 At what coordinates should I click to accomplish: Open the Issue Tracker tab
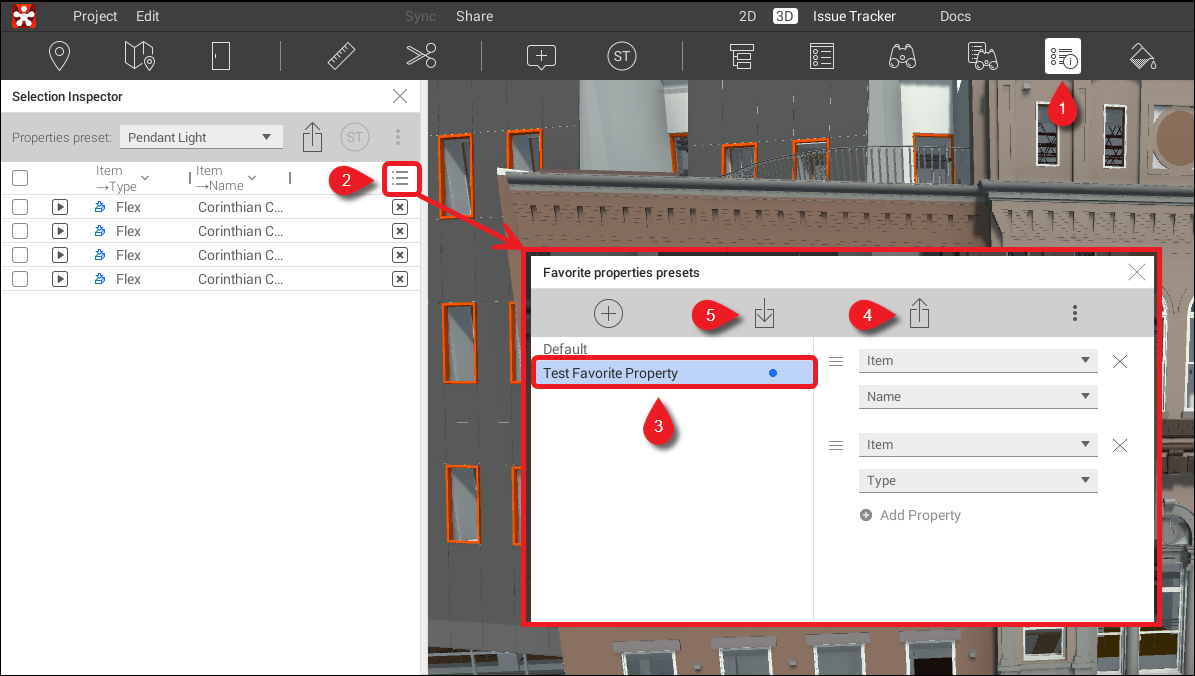tap(854, 16)
